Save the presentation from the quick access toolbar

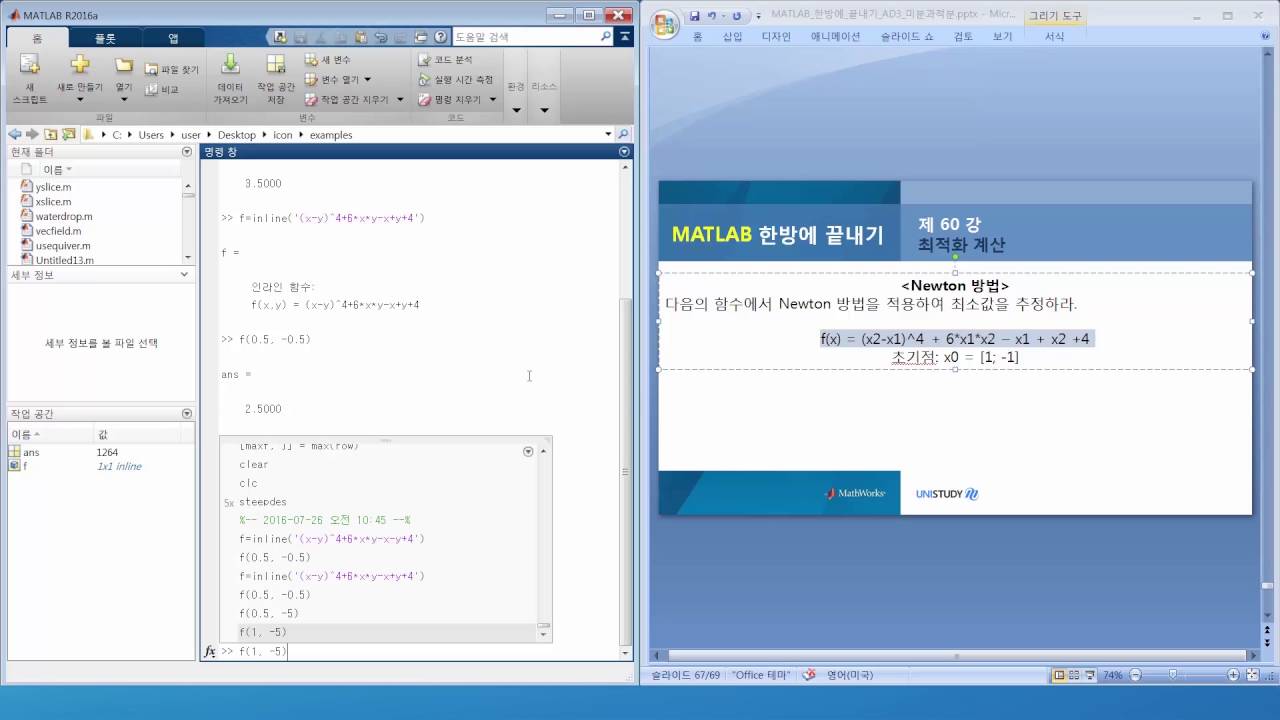tap(695, 16)
